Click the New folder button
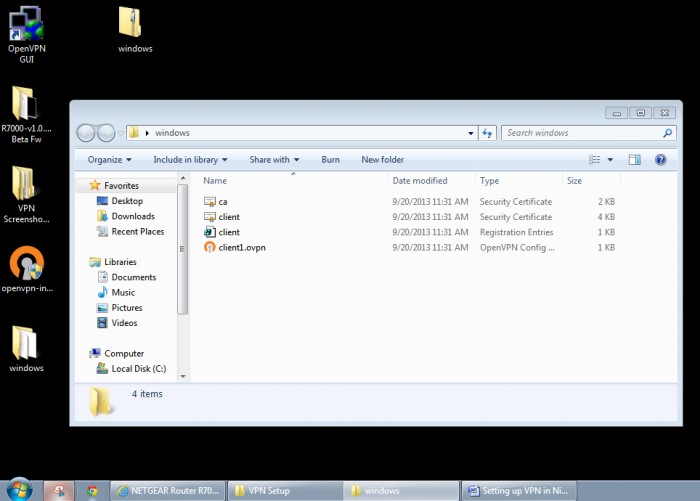The height and width of the screenshot is (501, 700). click(383, 159)
